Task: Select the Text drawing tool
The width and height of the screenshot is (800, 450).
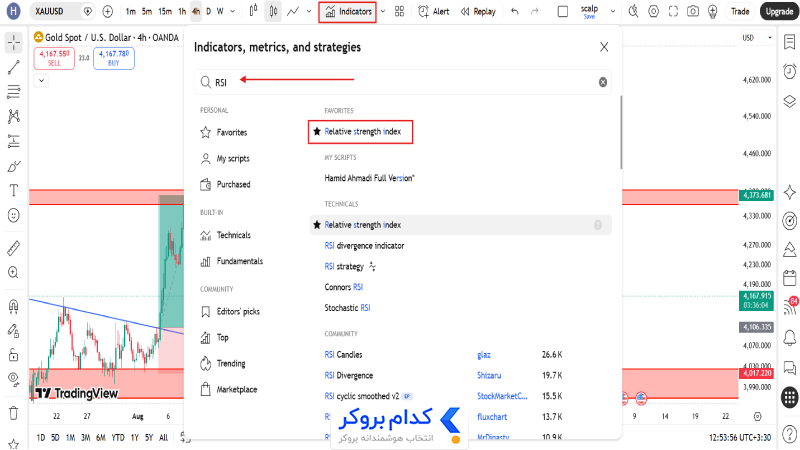Action: tap(14, 190)
